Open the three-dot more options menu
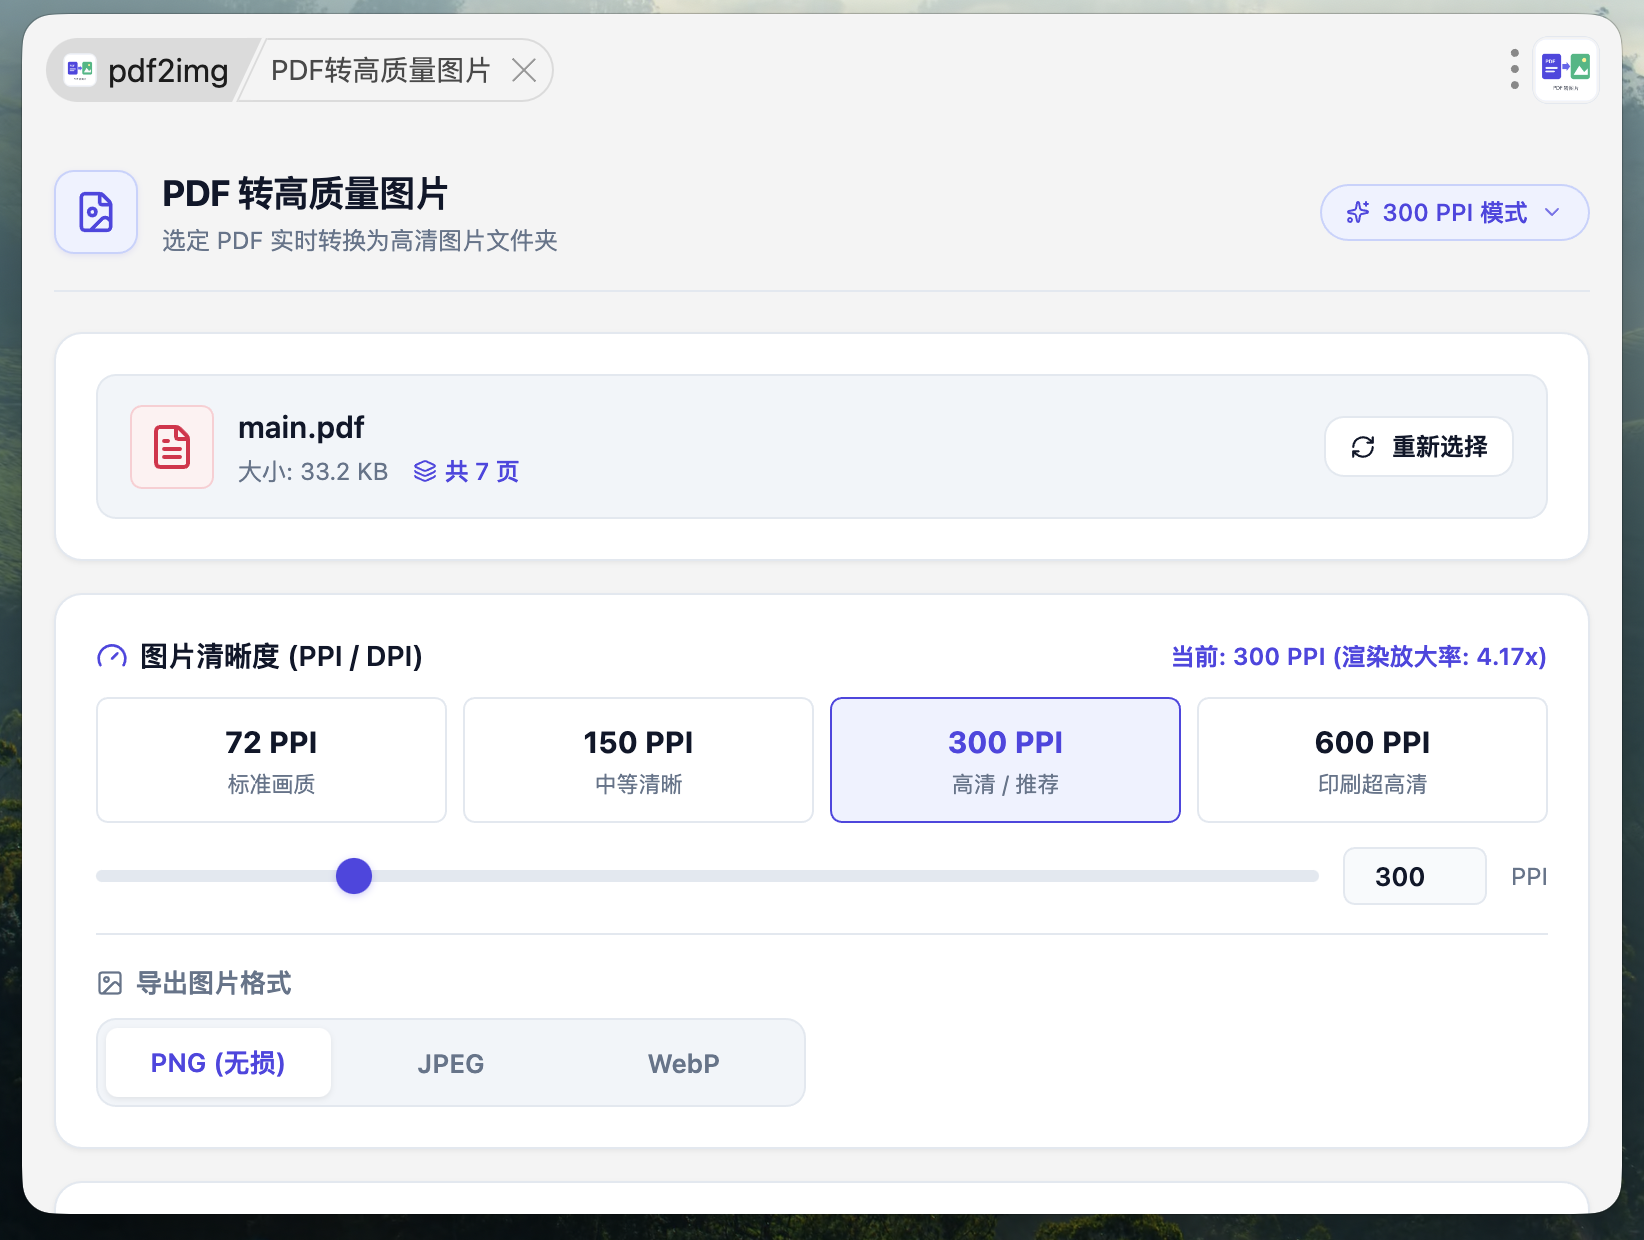The width and height of the screenshot is (1644, 1240). tap(1514, 69)
